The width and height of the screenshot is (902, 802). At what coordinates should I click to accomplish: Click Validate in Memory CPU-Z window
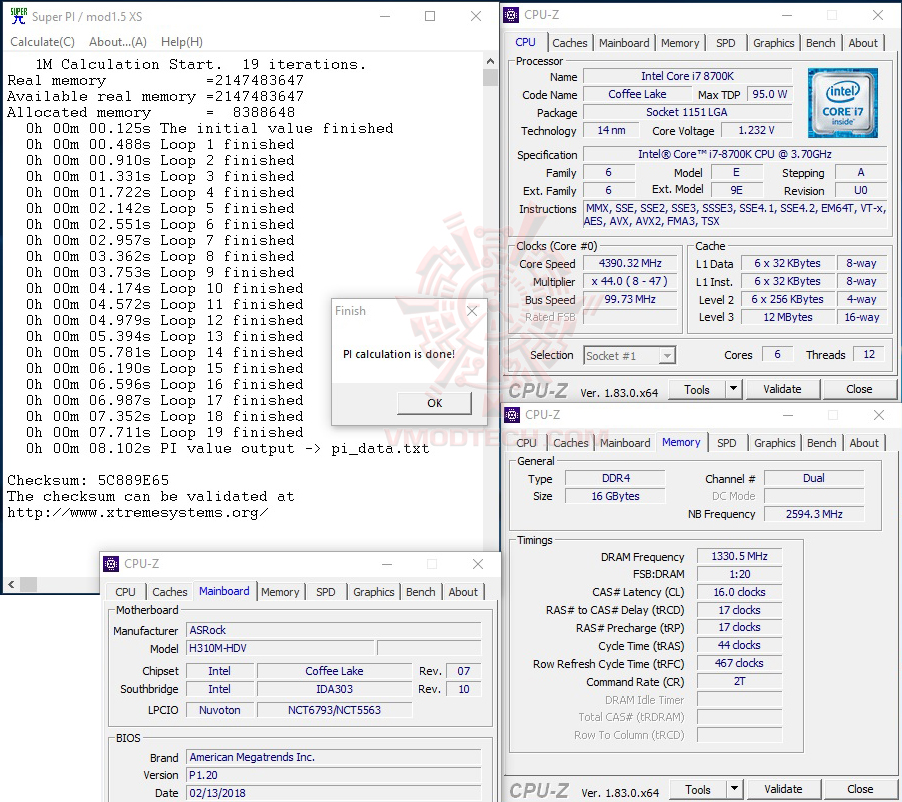coord(783,789)
